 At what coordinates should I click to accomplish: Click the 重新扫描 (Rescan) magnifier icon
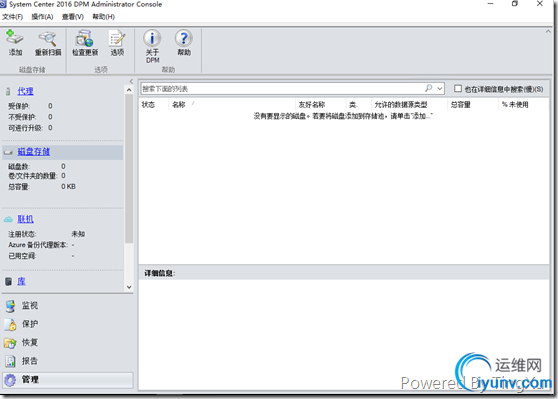(x=48, y=38)
